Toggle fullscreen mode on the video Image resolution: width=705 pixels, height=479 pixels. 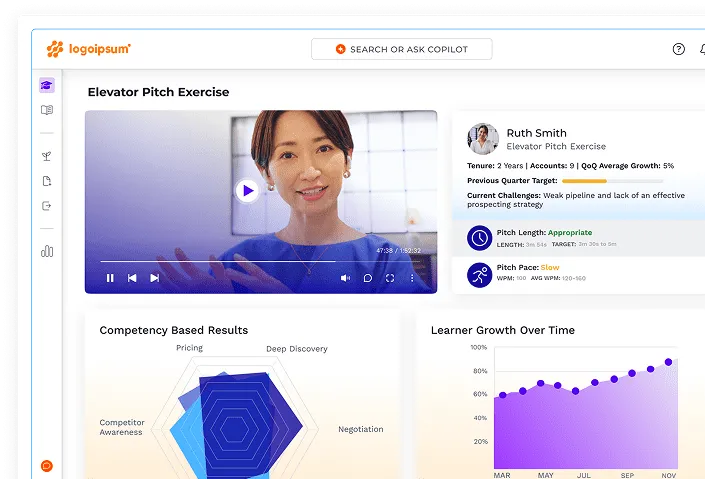(x=390, y=278)
